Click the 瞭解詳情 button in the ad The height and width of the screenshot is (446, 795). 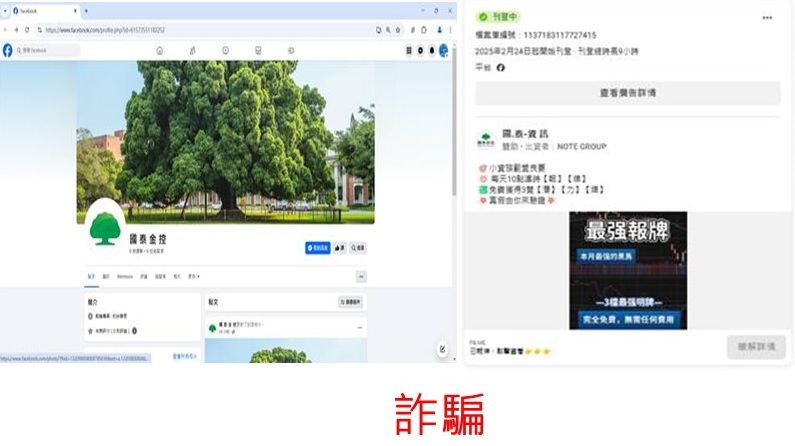coord(756,347)
